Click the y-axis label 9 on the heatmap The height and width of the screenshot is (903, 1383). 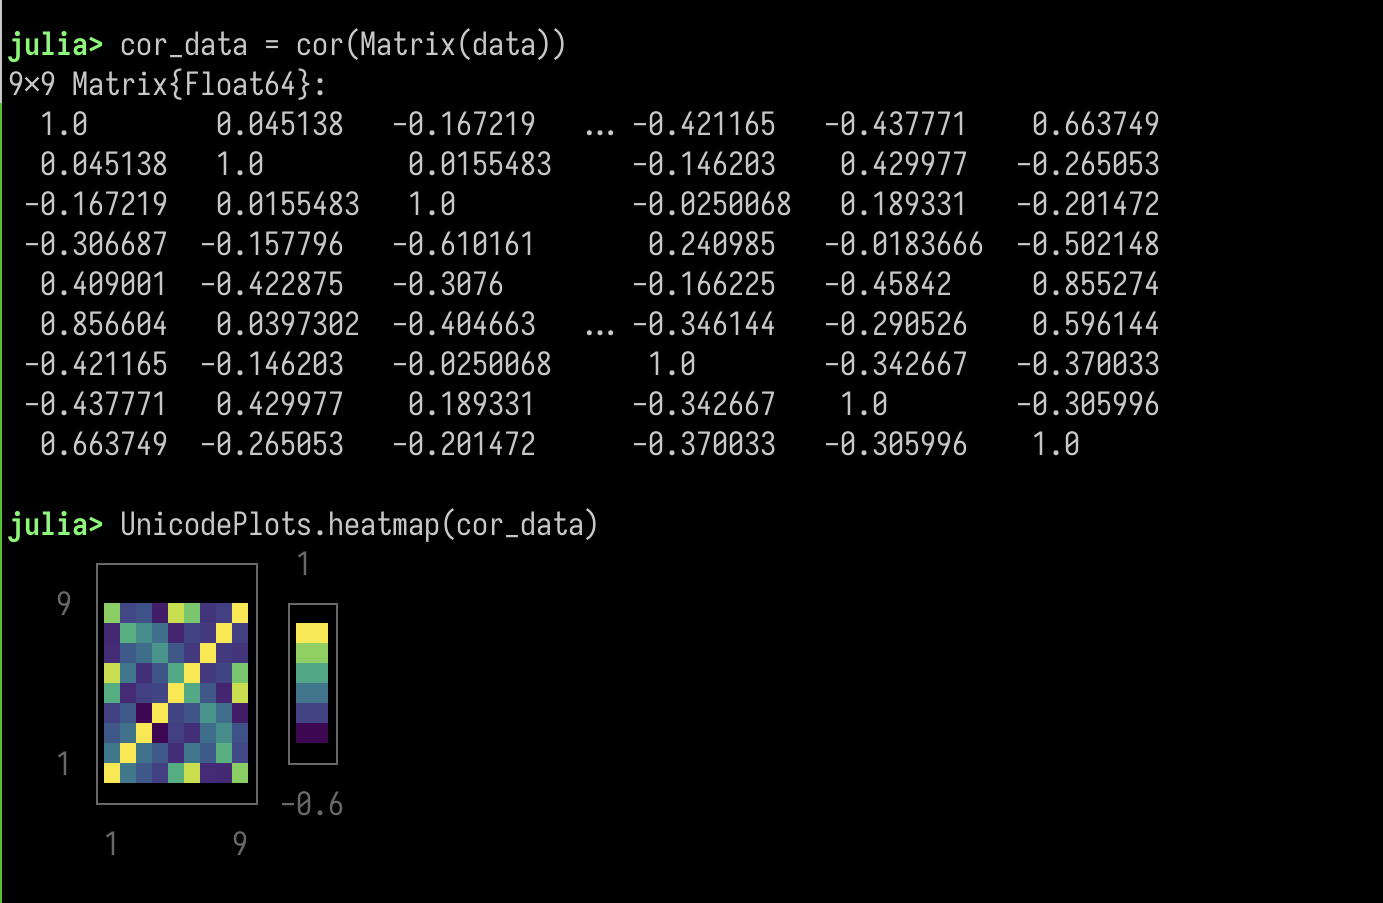63,603
